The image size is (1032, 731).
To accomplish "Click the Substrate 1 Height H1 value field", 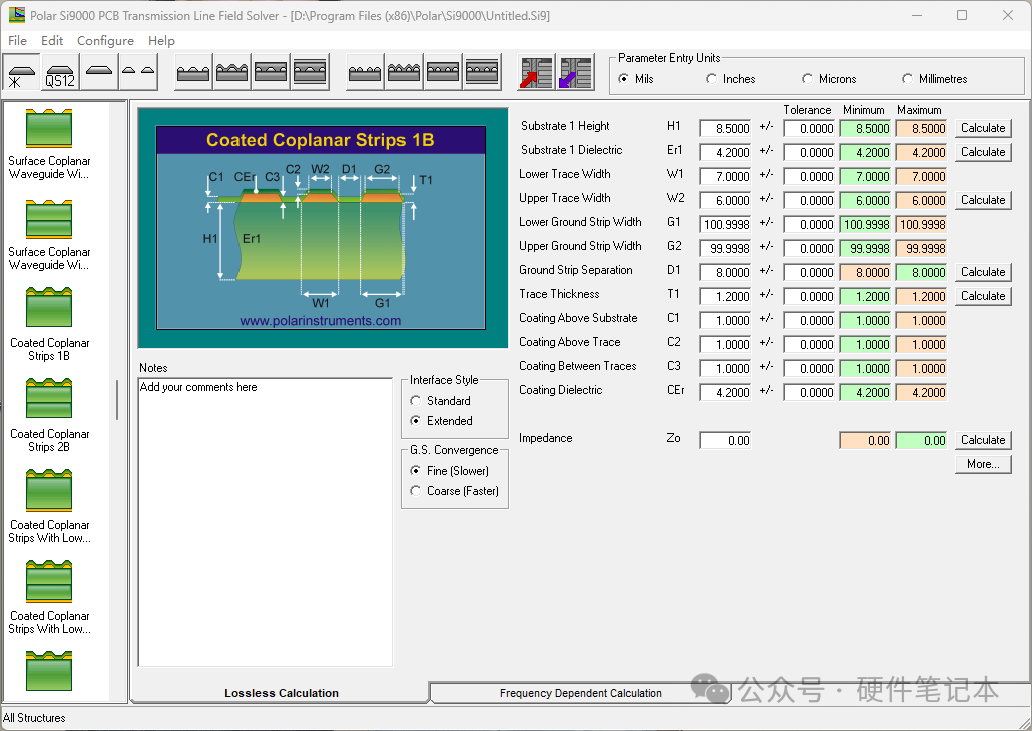I will pyautogui.click(x=725, y=128).
